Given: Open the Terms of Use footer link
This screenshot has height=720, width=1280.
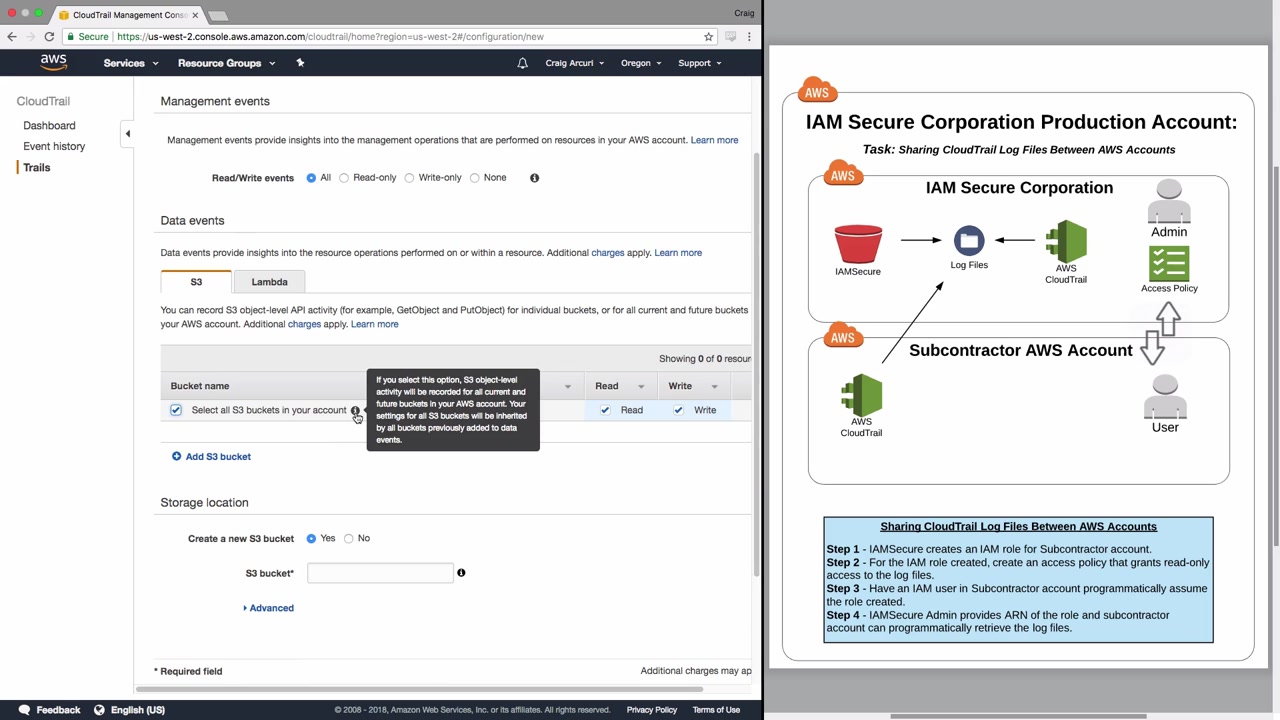Looking at the screenshot, I should pyautogui.click(x=716, y=710).
